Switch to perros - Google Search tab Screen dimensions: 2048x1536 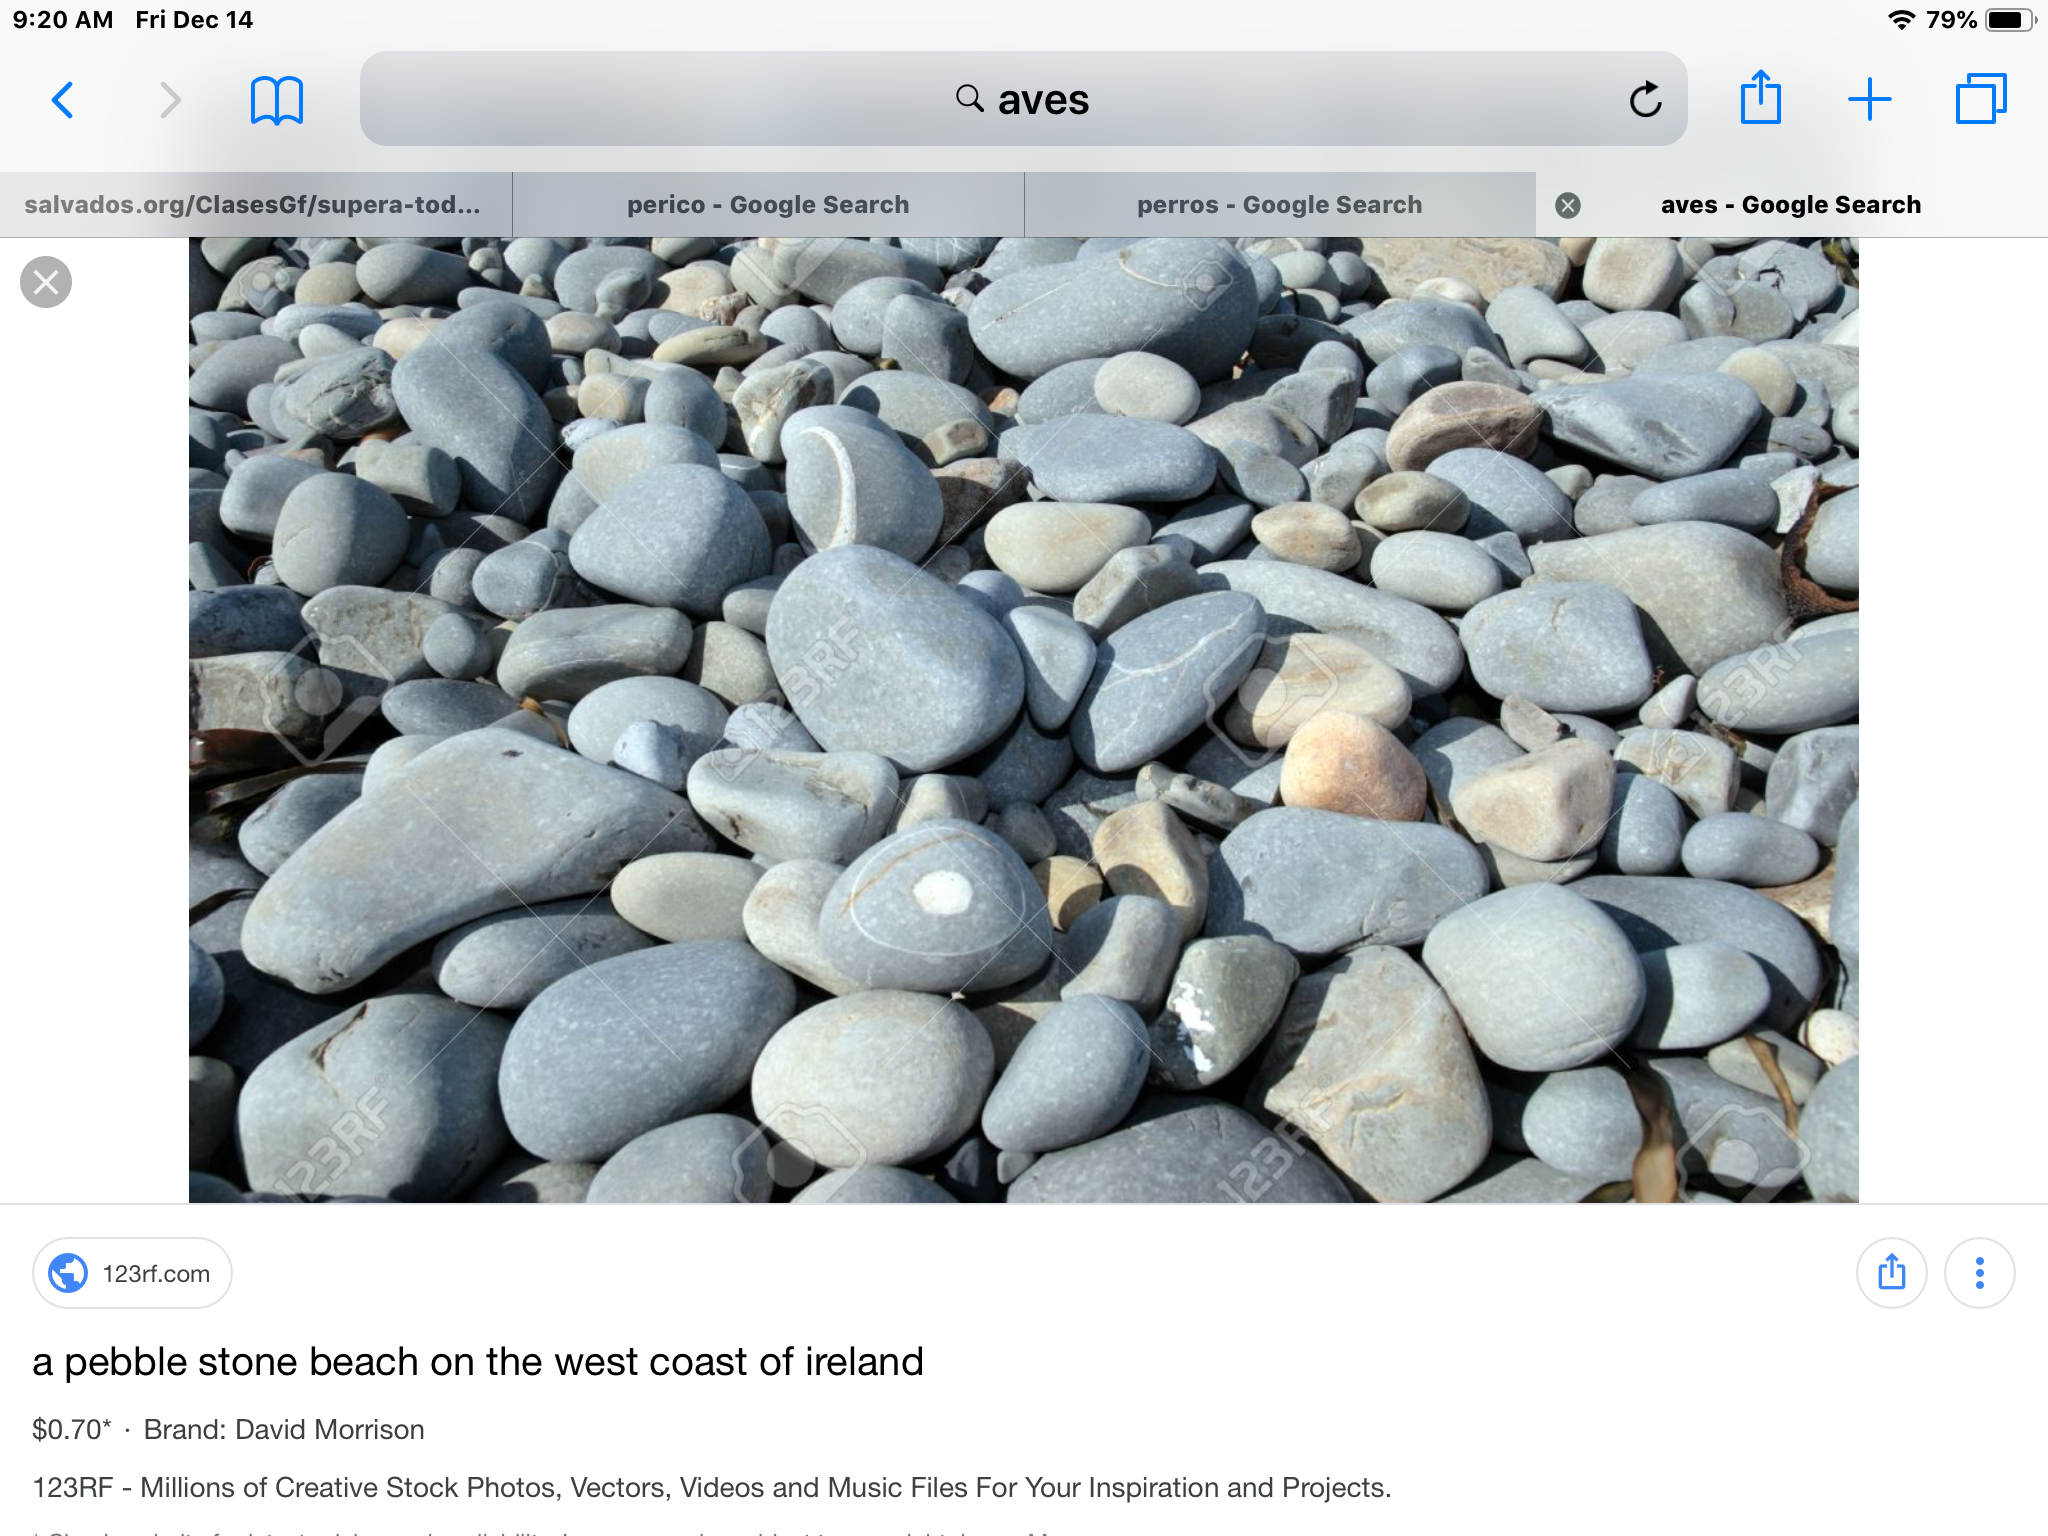(x=1279, y=205)
